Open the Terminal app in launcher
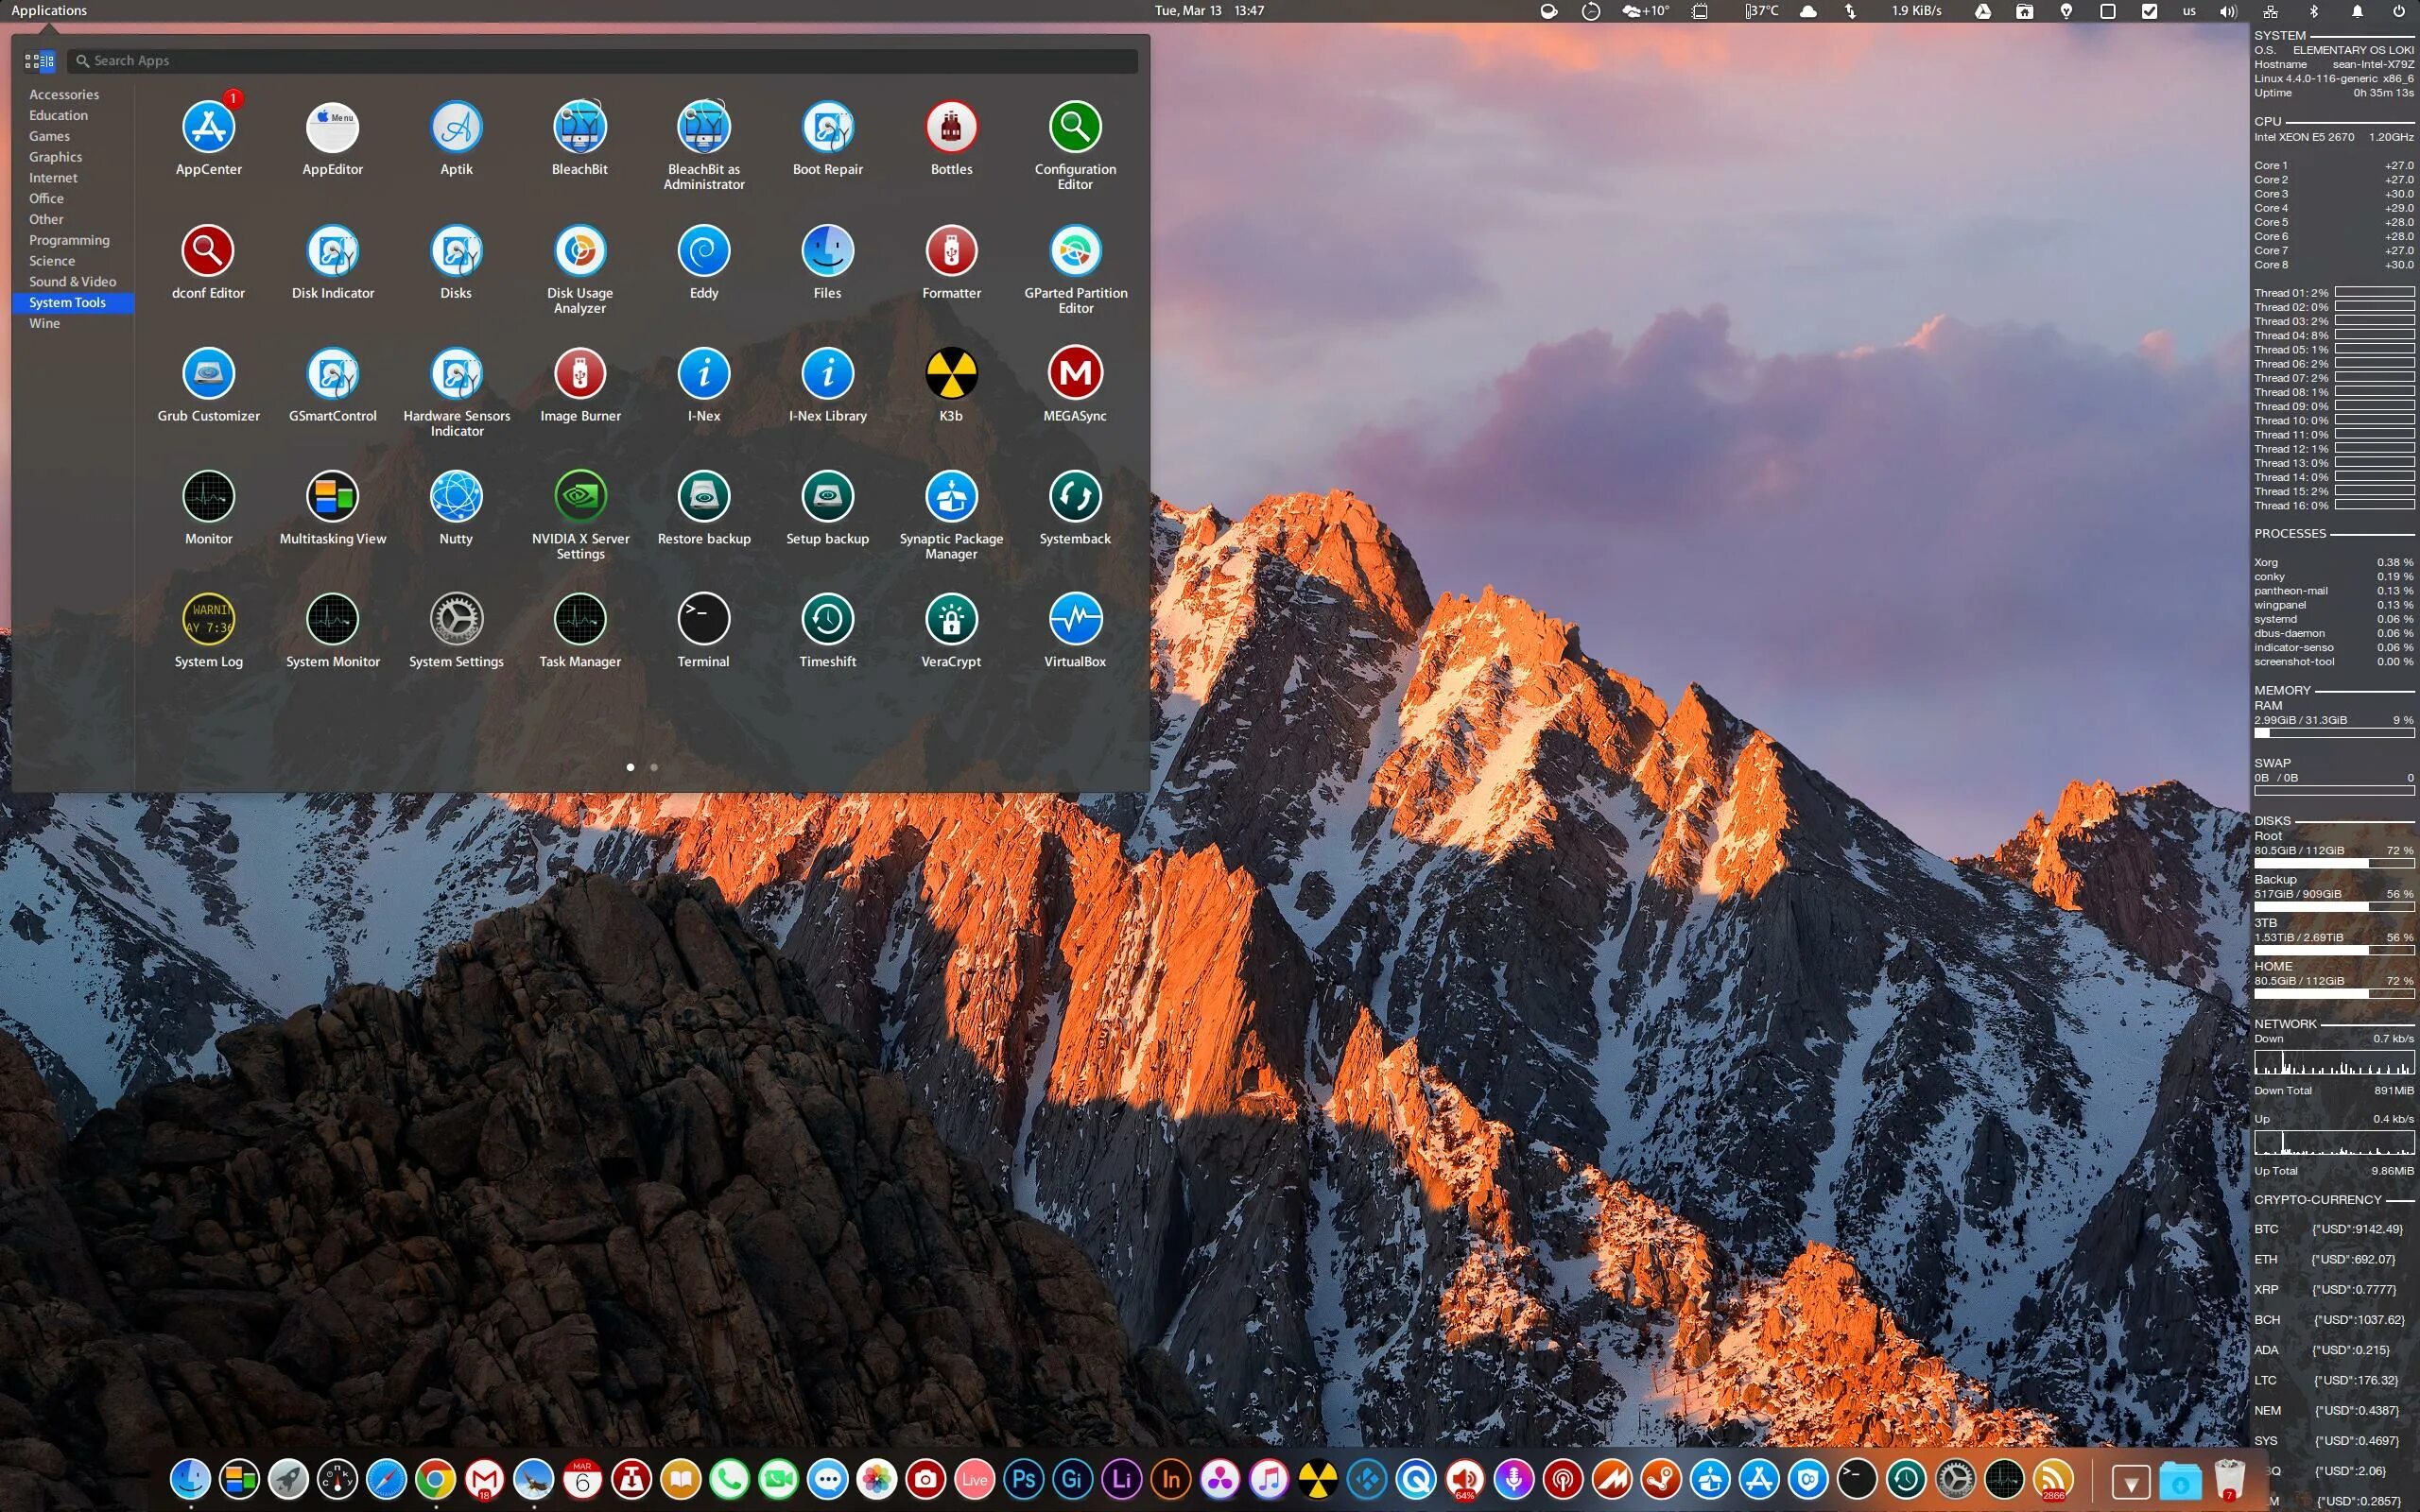 [x=703, y=620]
